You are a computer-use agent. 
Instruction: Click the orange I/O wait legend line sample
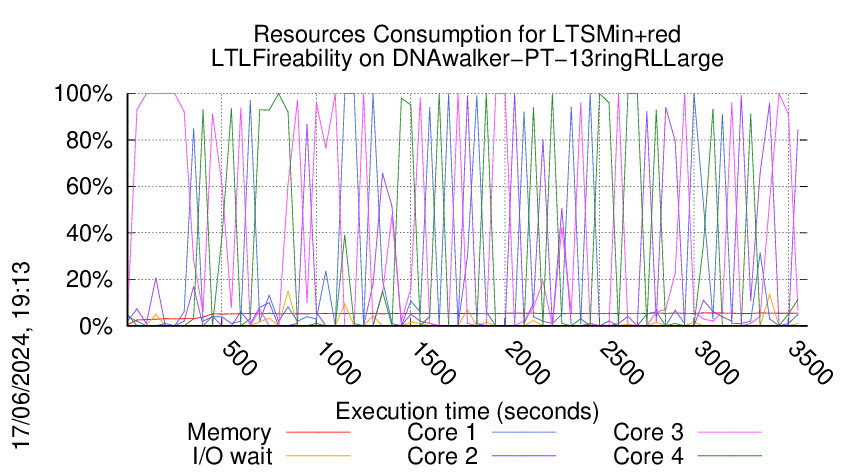318,456
